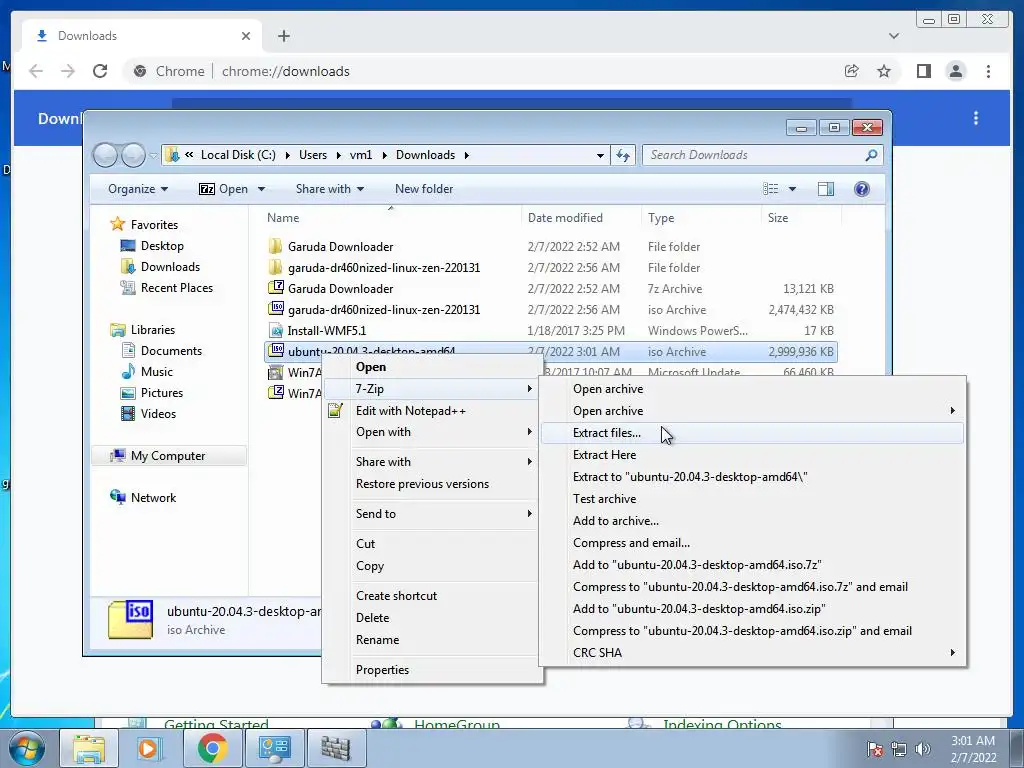This screenshot has width=1024, height=768.
Task: Click Explorer's search magnifier icon
Action: pos(871,155)
